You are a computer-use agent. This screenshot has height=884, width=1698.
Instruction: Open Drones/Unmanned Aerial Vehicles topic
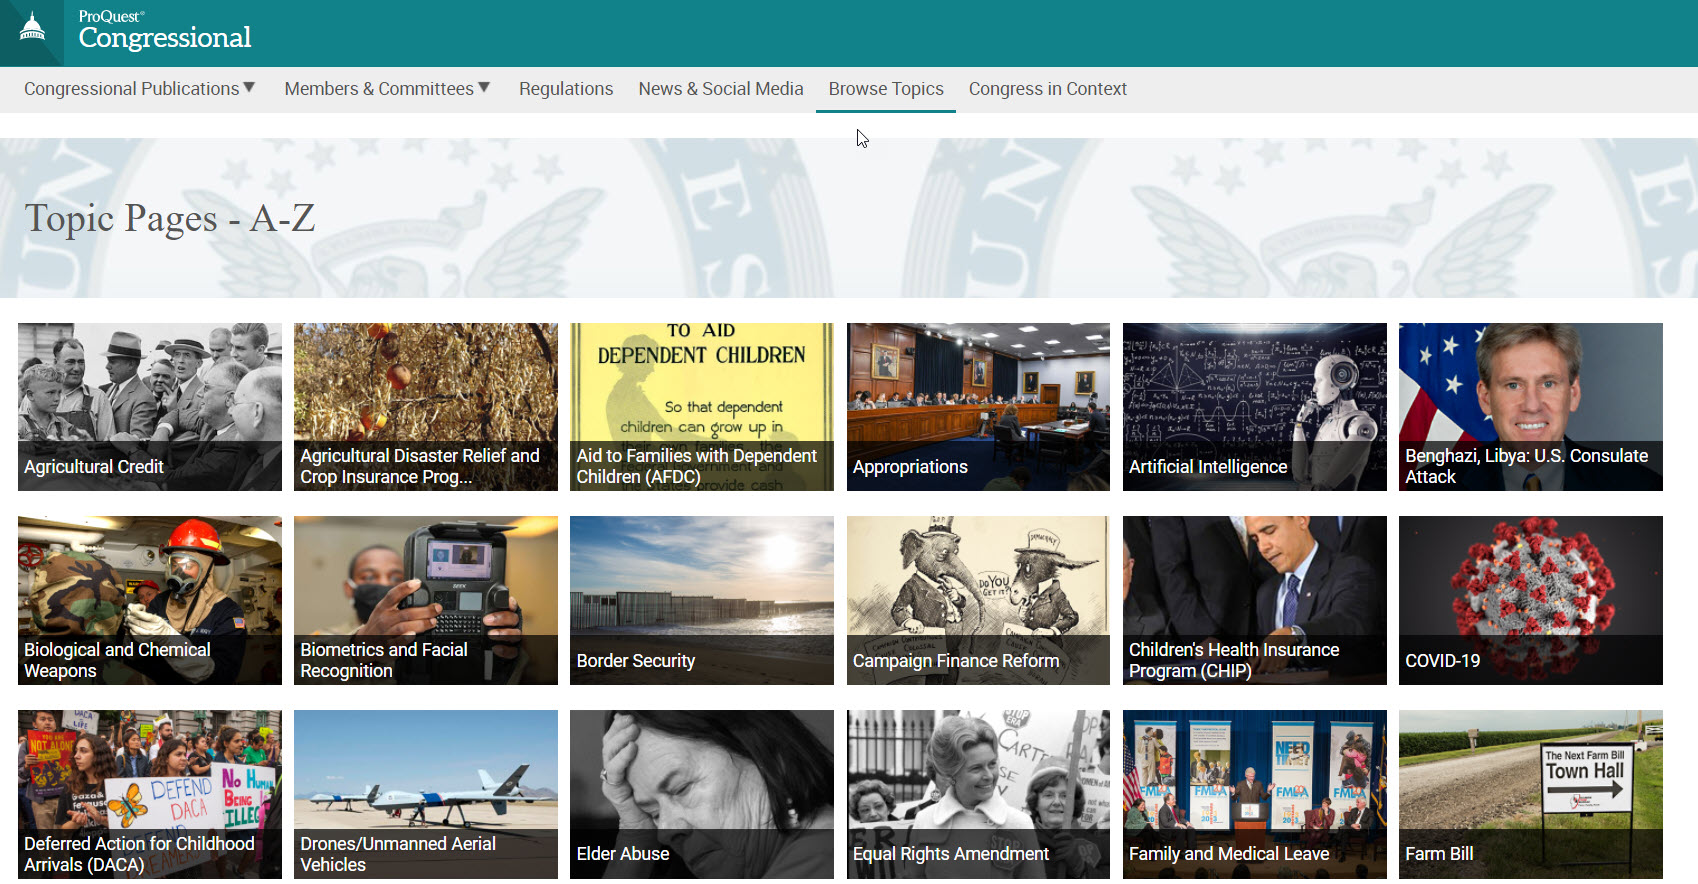click(x=426, y=794)
